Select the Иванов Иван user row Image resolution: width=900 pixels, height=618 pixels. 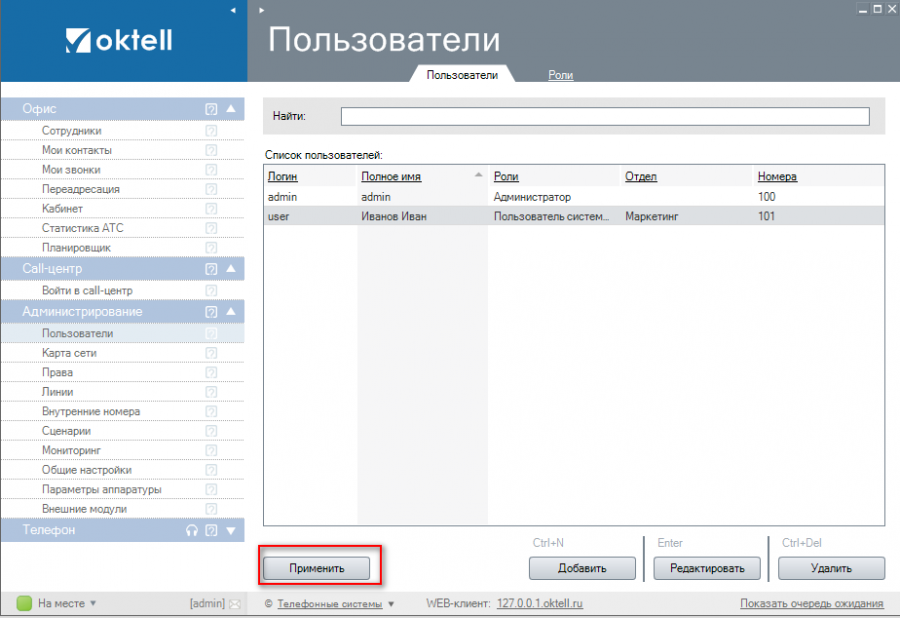coord(393,216)
